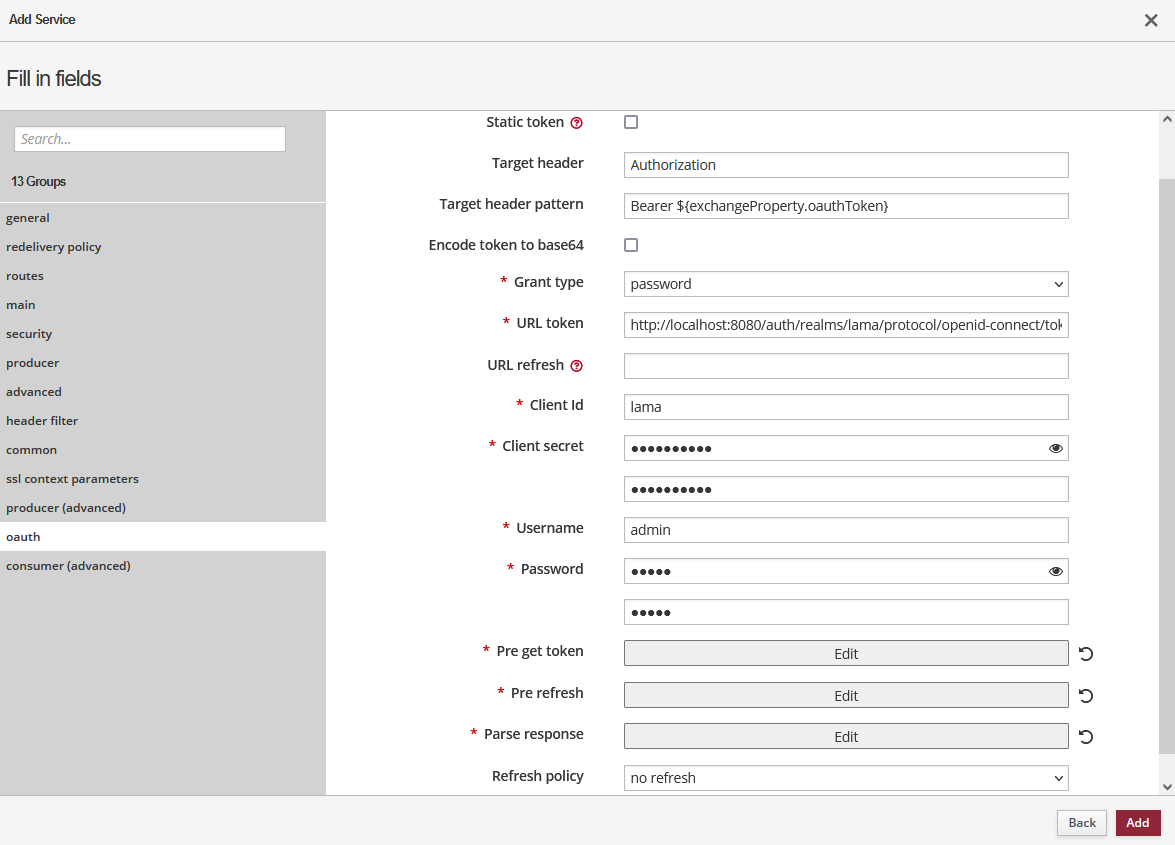The width and height of the screenshot is (1175, 845).
Task: Select the security group
Action: pyautogui.click(x=29, y=333)
